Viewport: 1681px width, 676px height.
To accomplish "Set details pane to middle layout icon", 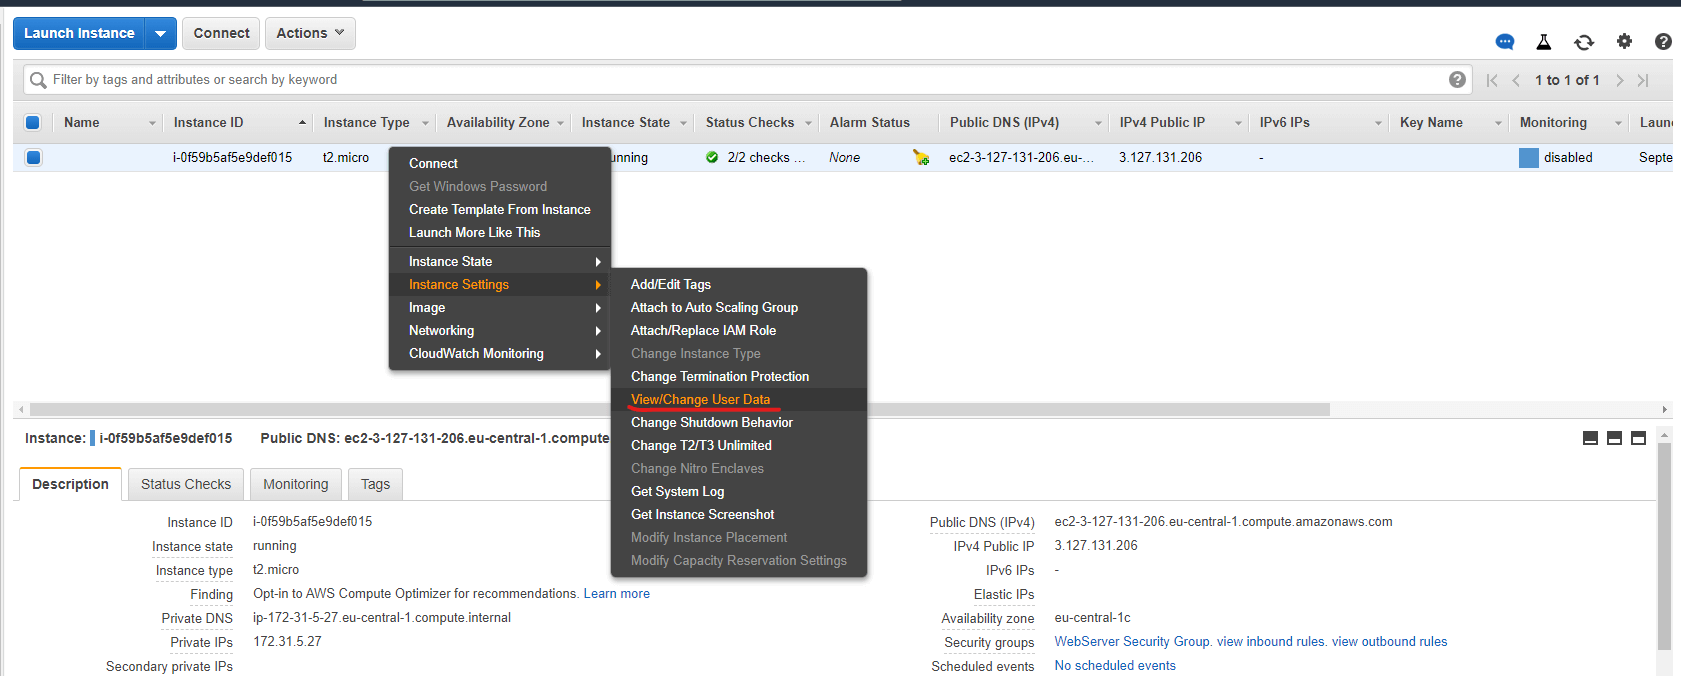I will pyautogui.click(x=1614, y=438).
